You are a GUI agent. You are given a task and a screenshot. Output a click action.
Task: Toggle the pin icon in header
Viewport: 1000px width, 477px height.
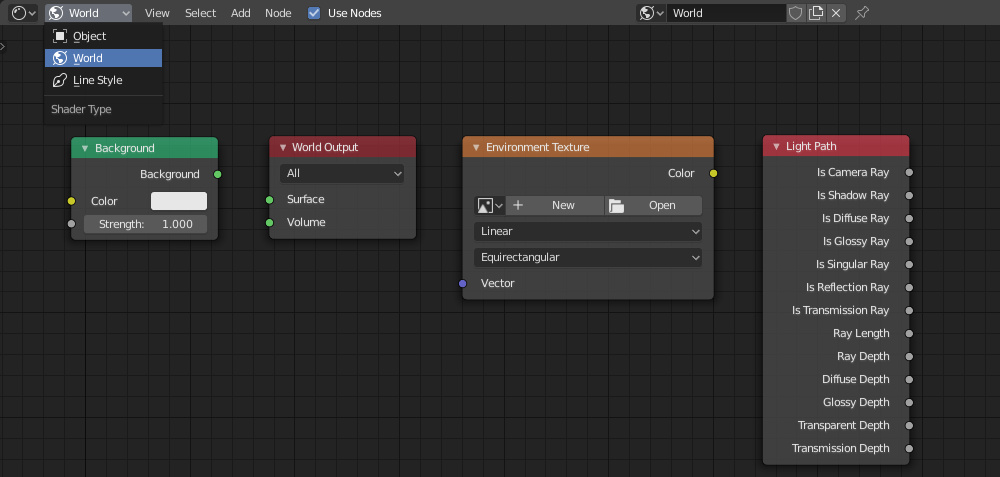(x=862, y=13)
